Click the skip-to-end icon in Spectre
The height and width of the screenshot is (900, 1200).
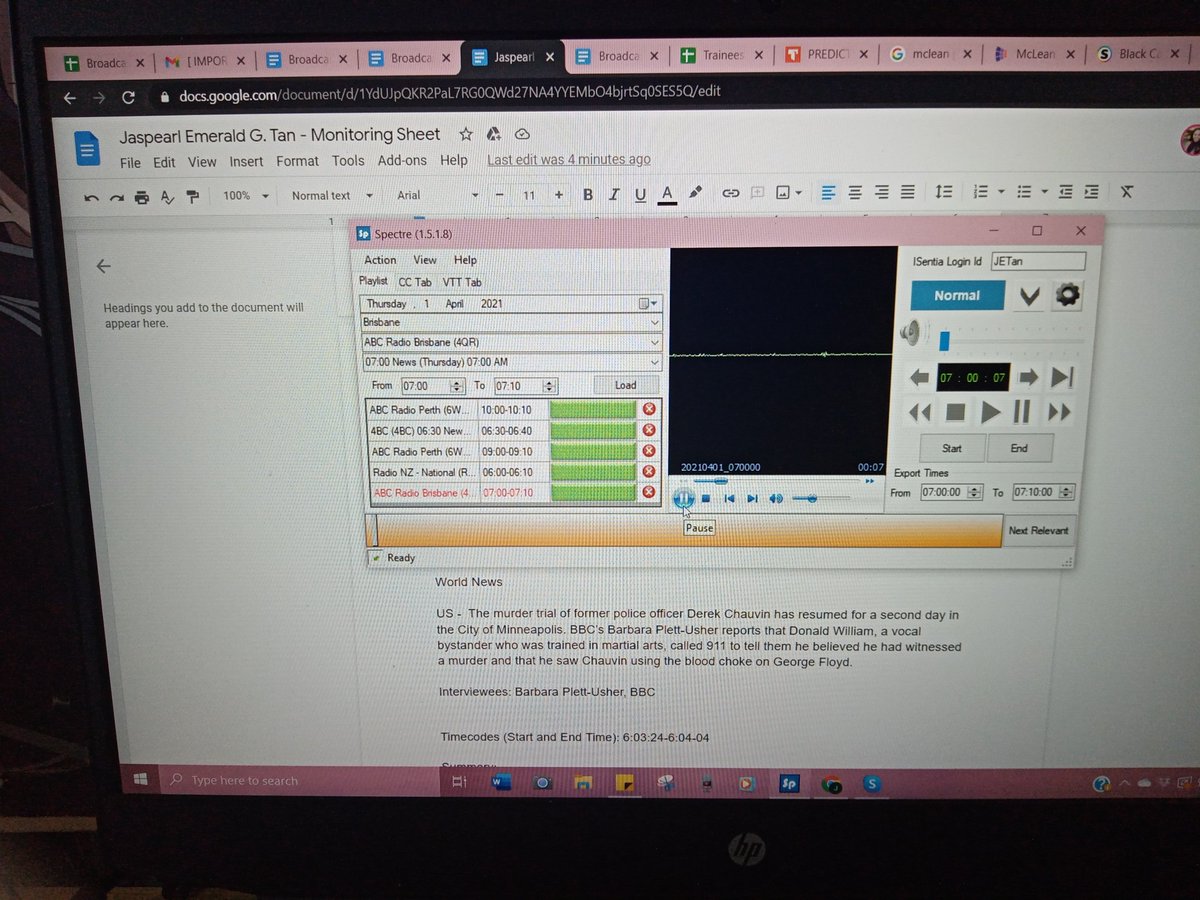pos(1063,377)
